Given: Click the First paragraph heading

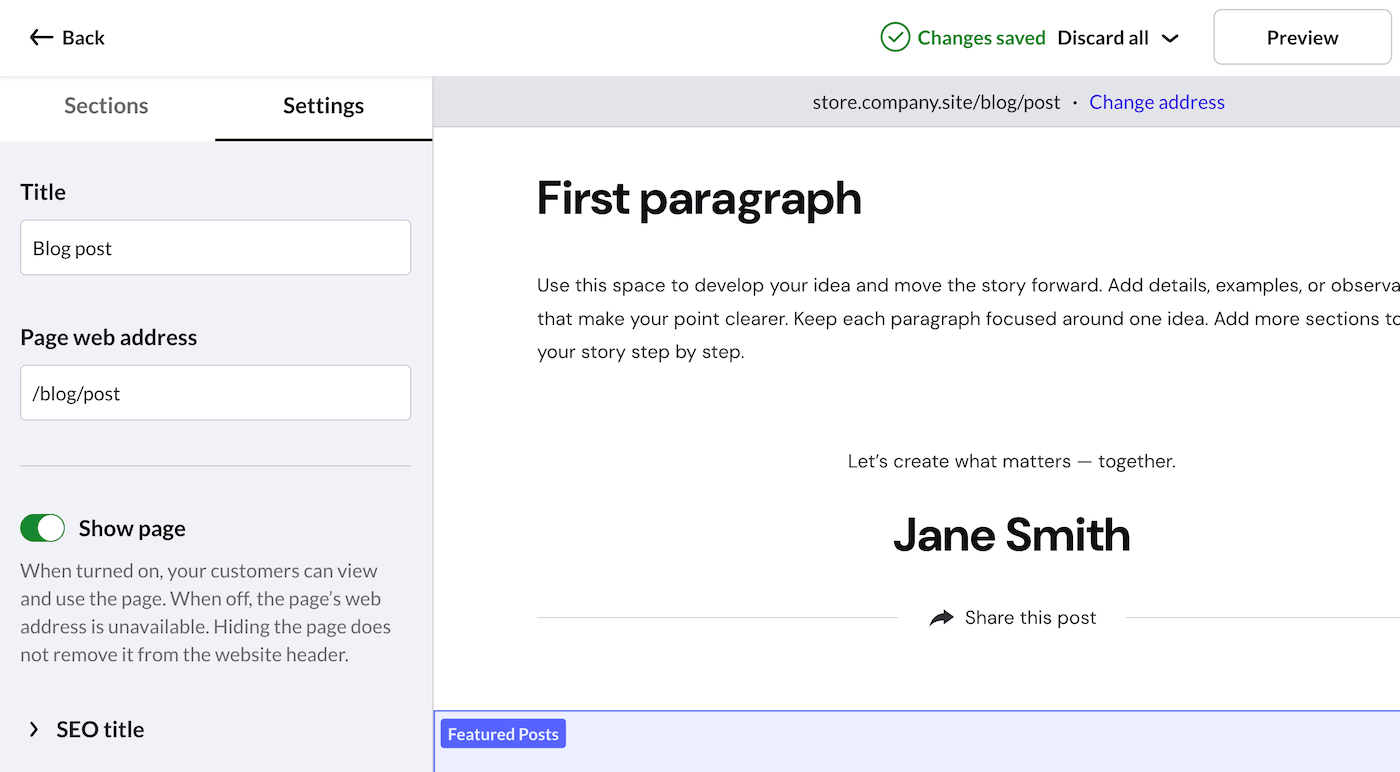Looking at the screenshot, I should point(699,198).
